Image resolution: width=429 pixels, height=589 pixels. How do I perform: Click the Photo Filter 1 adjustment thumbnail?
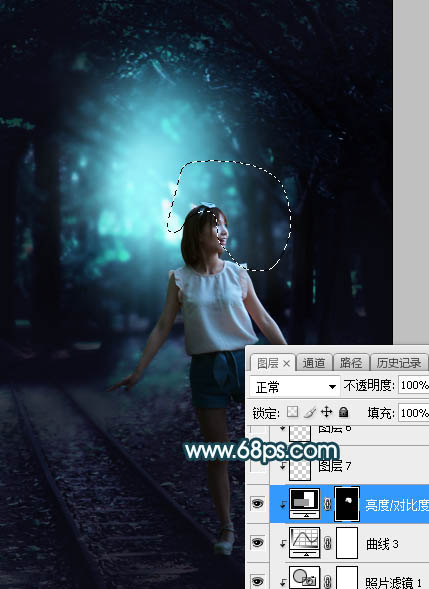(304, 578)
